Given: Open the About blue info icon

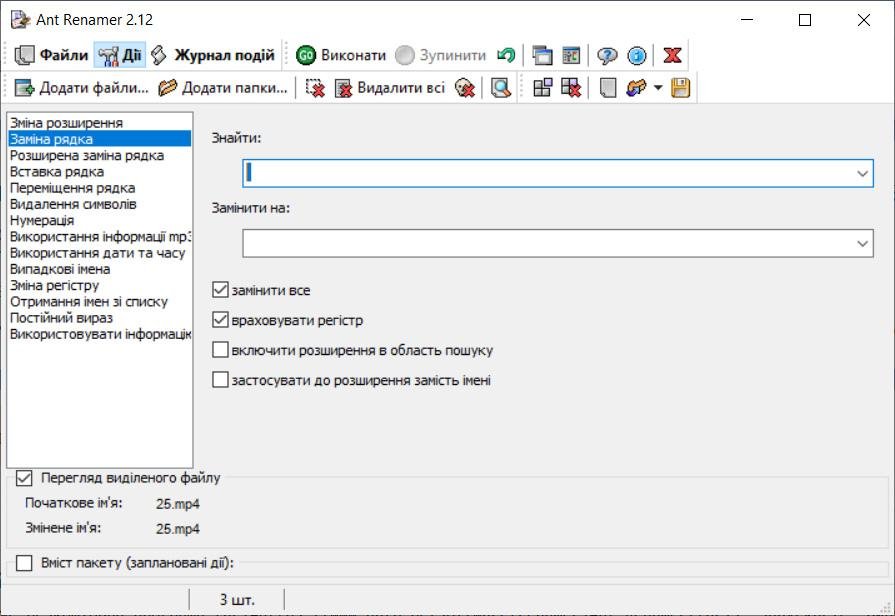Looking at the screenshot, I should [636, 55].
